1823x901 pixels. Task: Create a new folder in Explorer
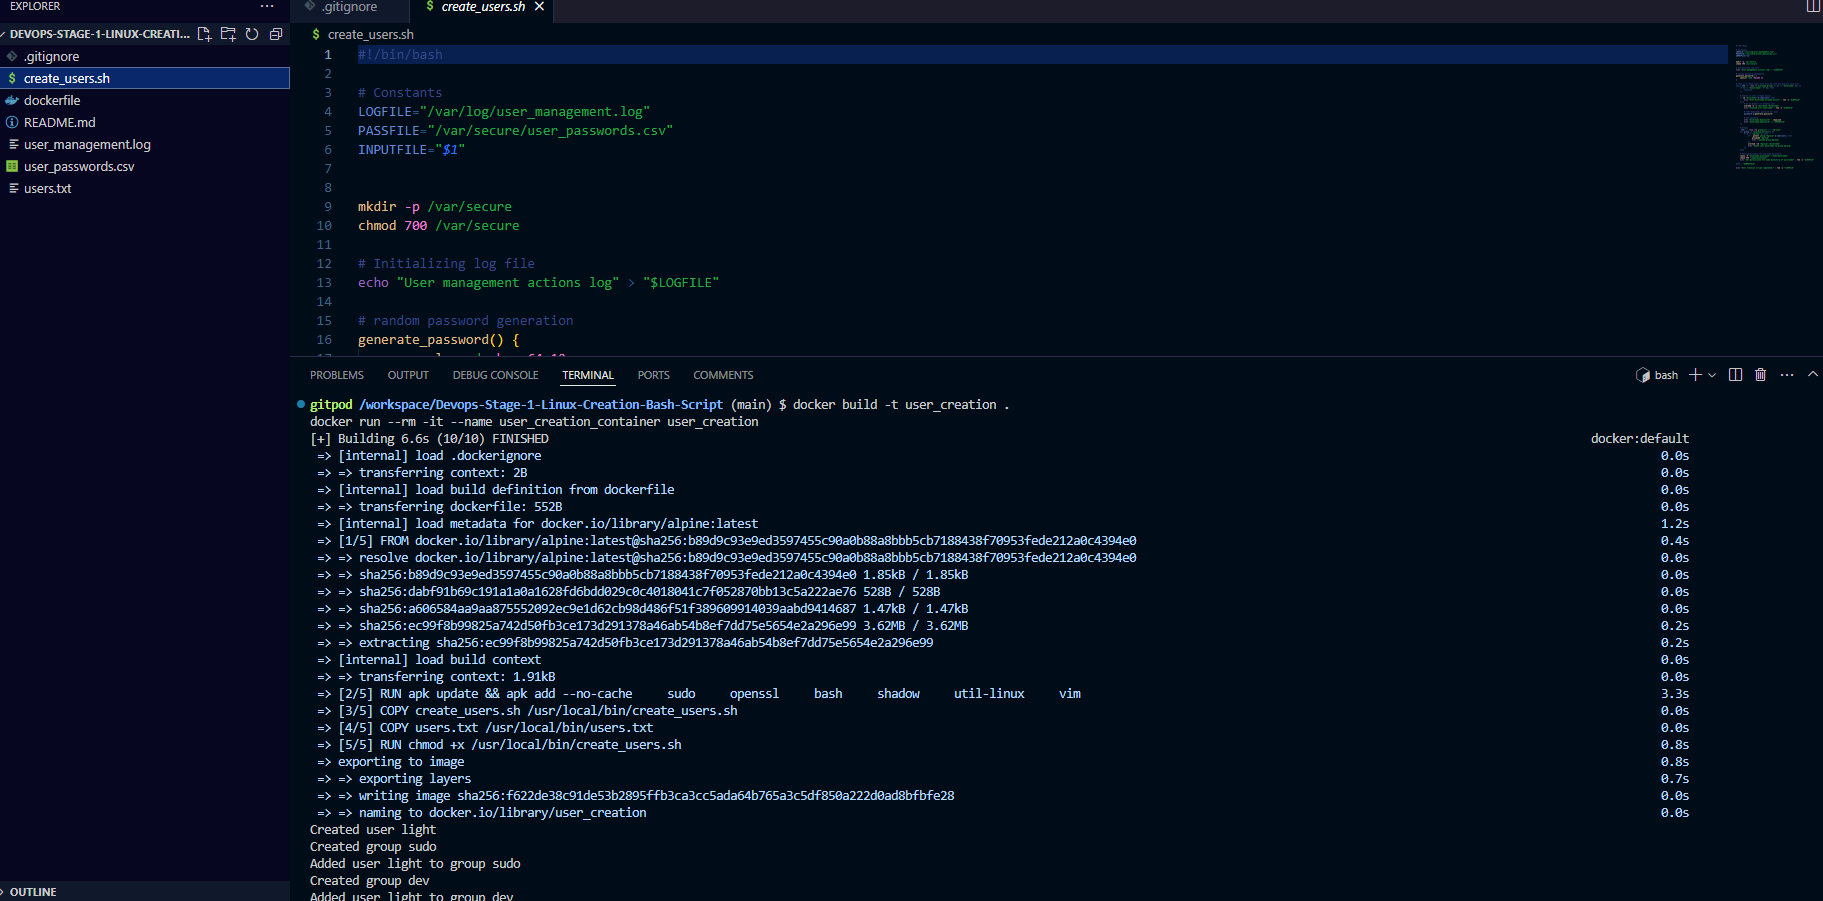pyautogui.click(x=228, y=34)
